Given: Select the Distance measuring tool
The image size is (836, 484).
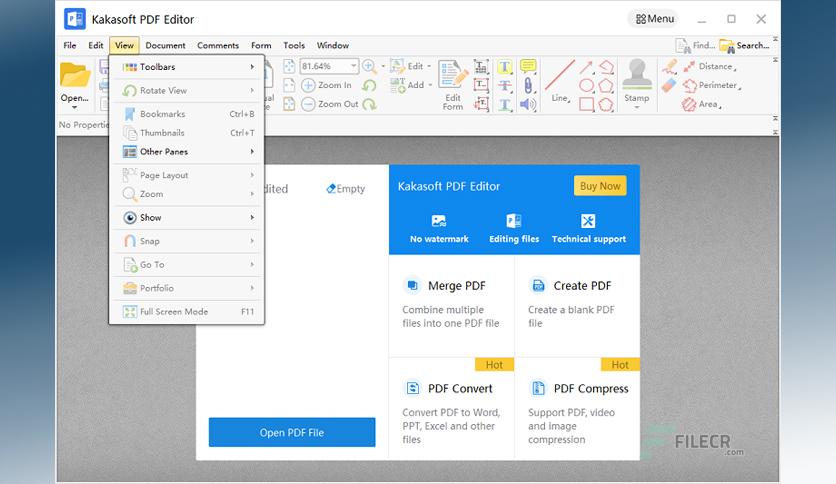Looking at the screenshot, I should click(x=709, y=67).
